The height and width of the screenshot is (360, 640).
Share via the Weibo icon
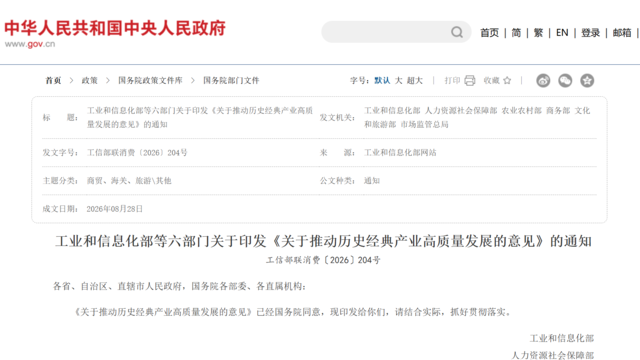pos(543,80)
